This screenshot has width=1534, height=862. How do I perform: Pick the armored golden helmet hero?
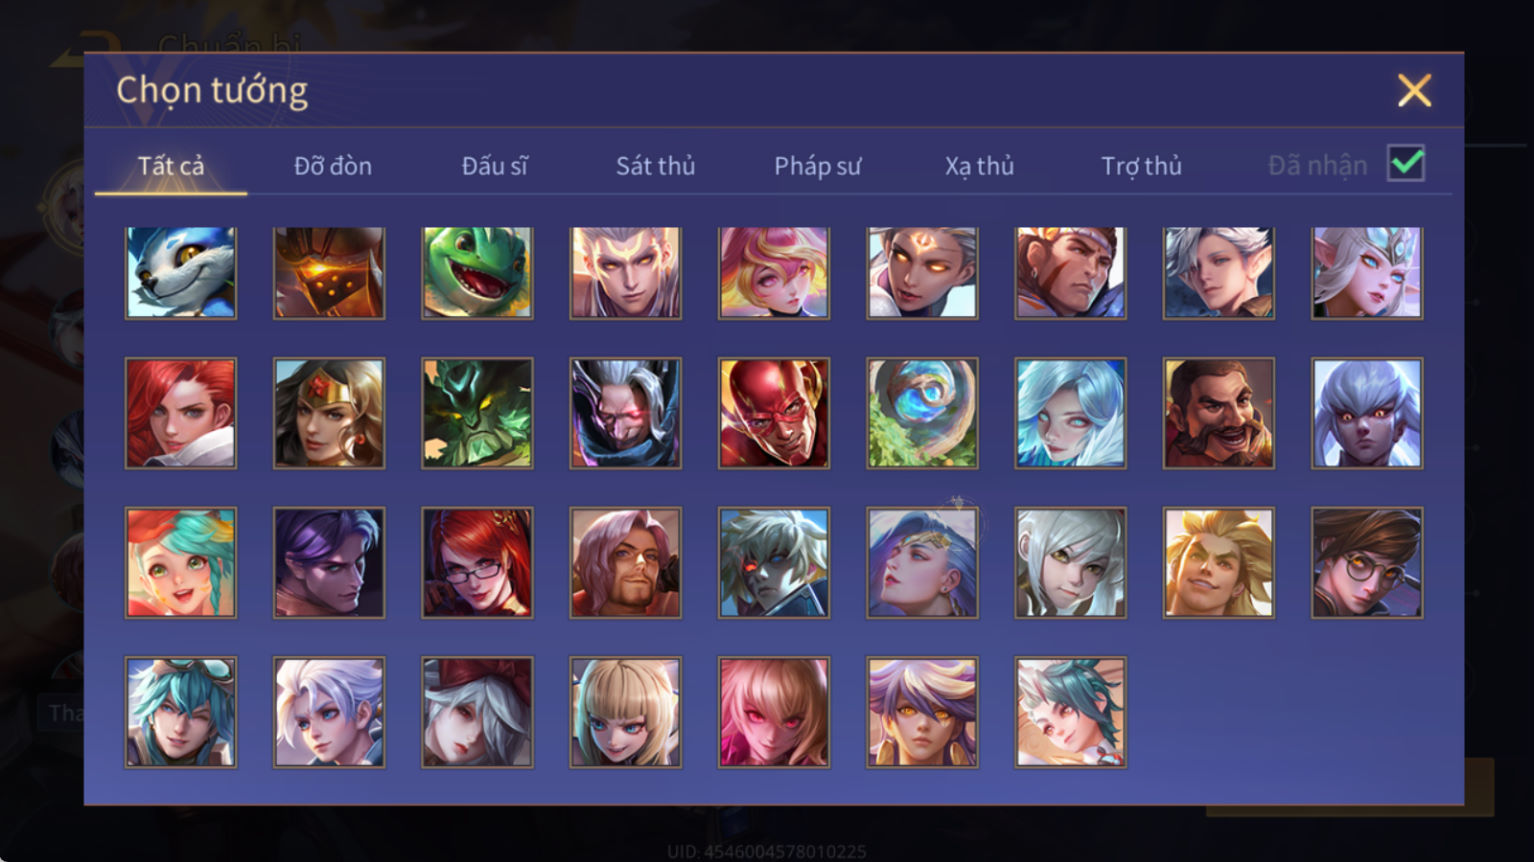pos(329,272)
